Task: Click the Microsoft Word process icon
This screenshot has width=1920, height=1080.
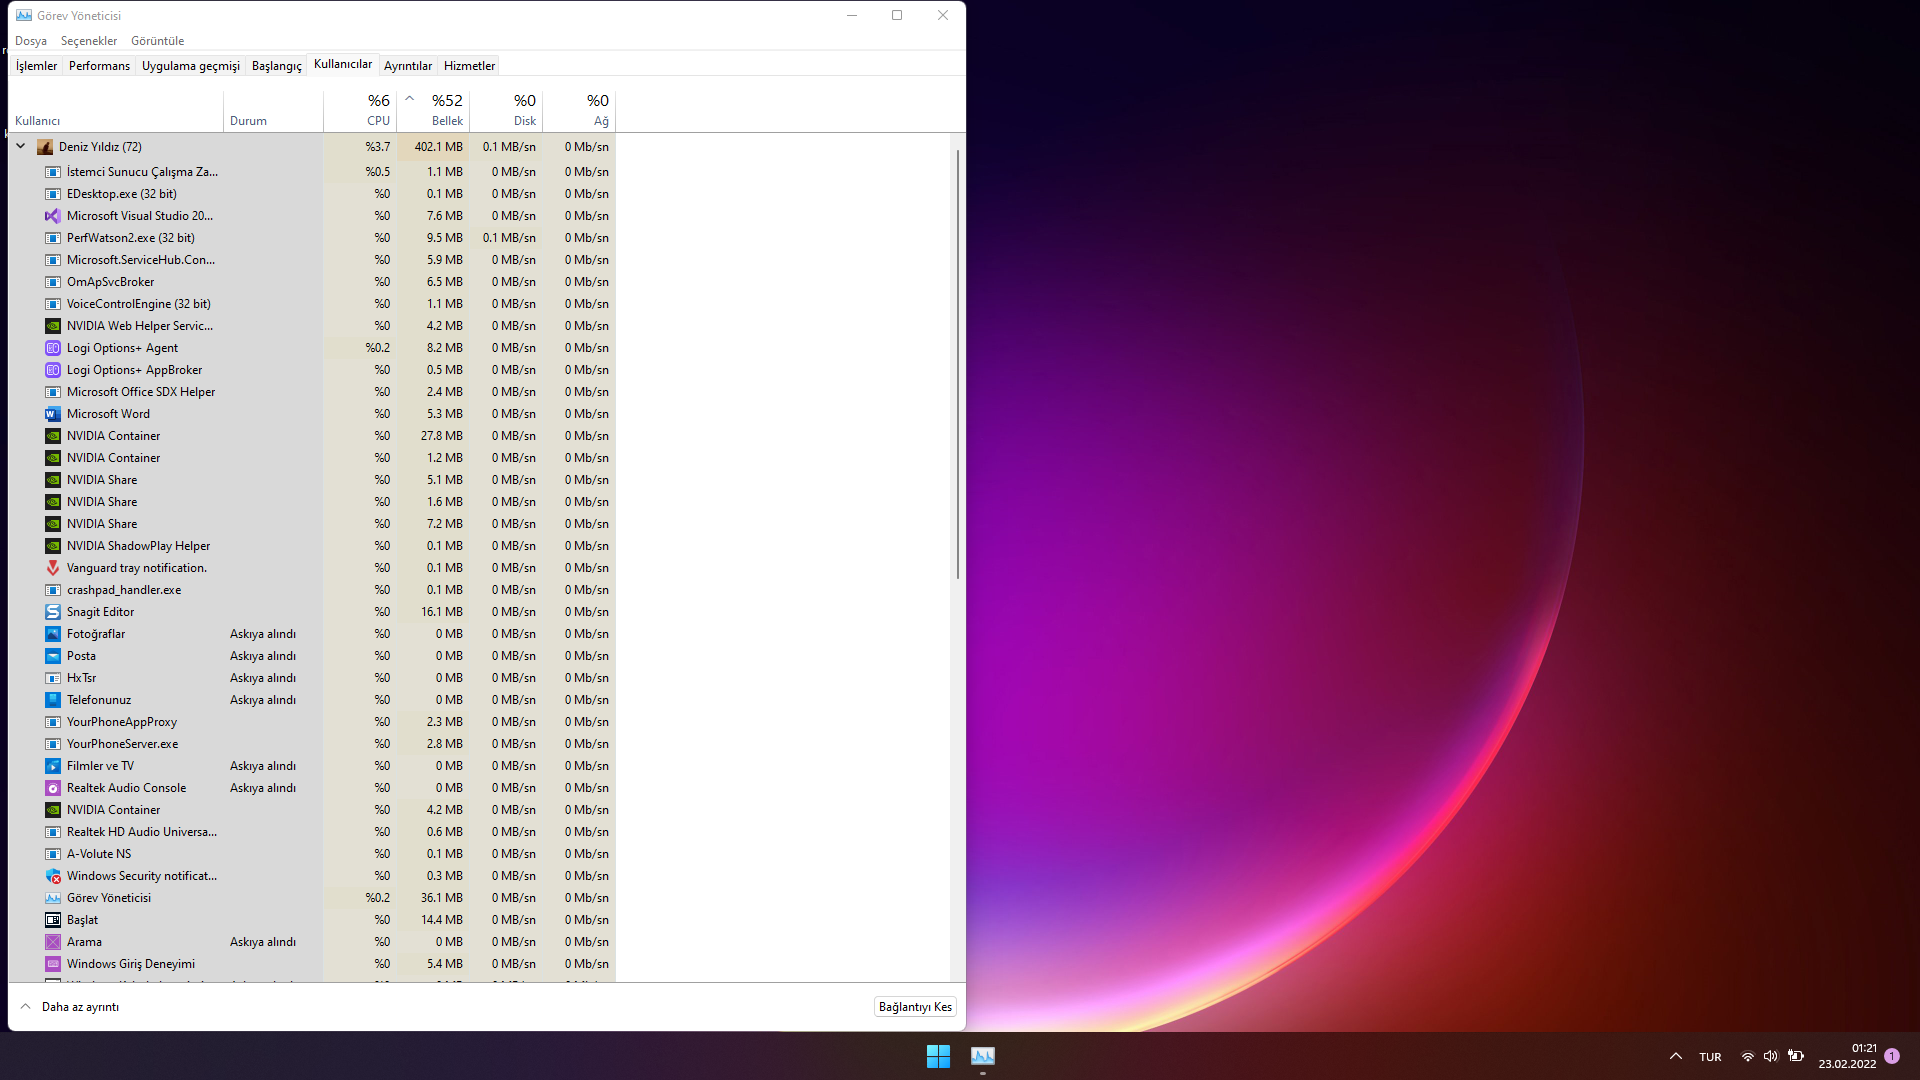Action: point(53,414)
